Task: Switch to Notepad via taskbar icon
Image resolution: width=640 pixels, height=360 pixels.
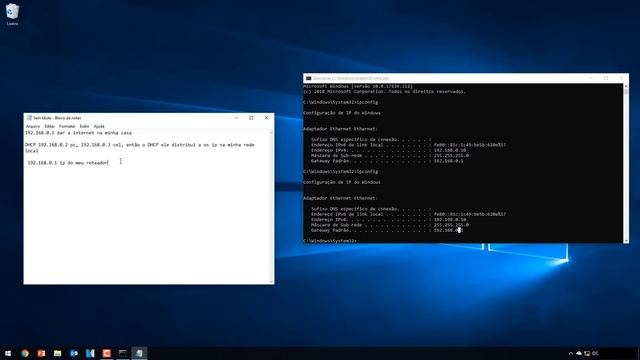Action: pos(139,353)
